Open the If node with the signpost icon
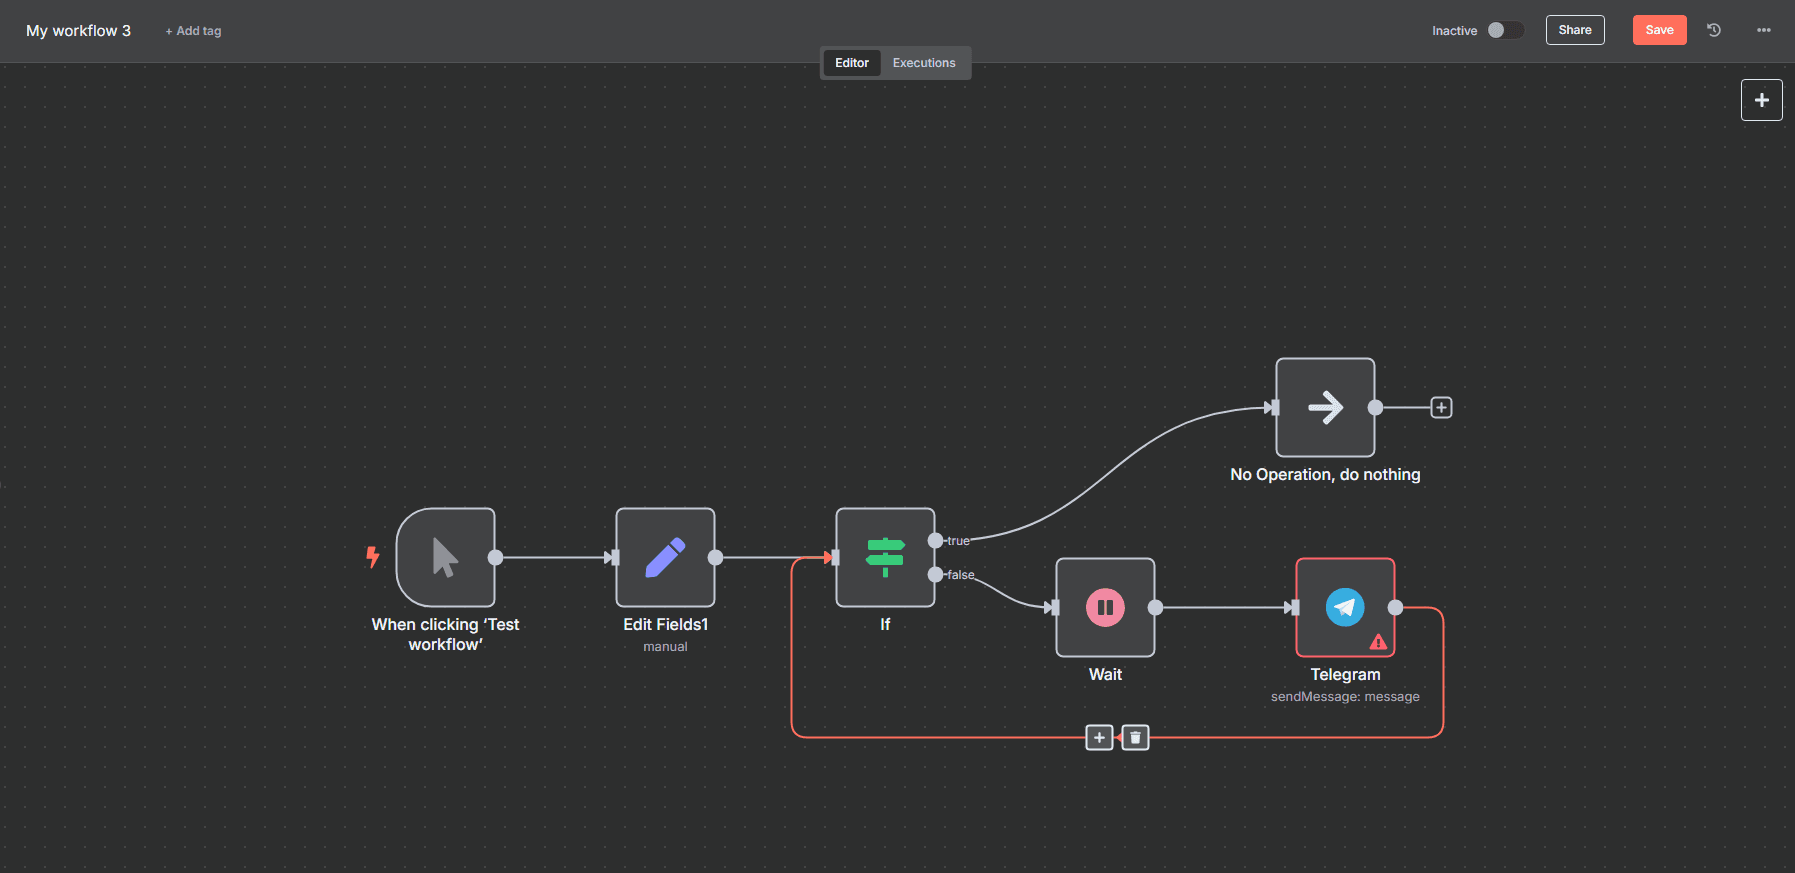This screenshot has width=1795, height=873. [885, 557]
